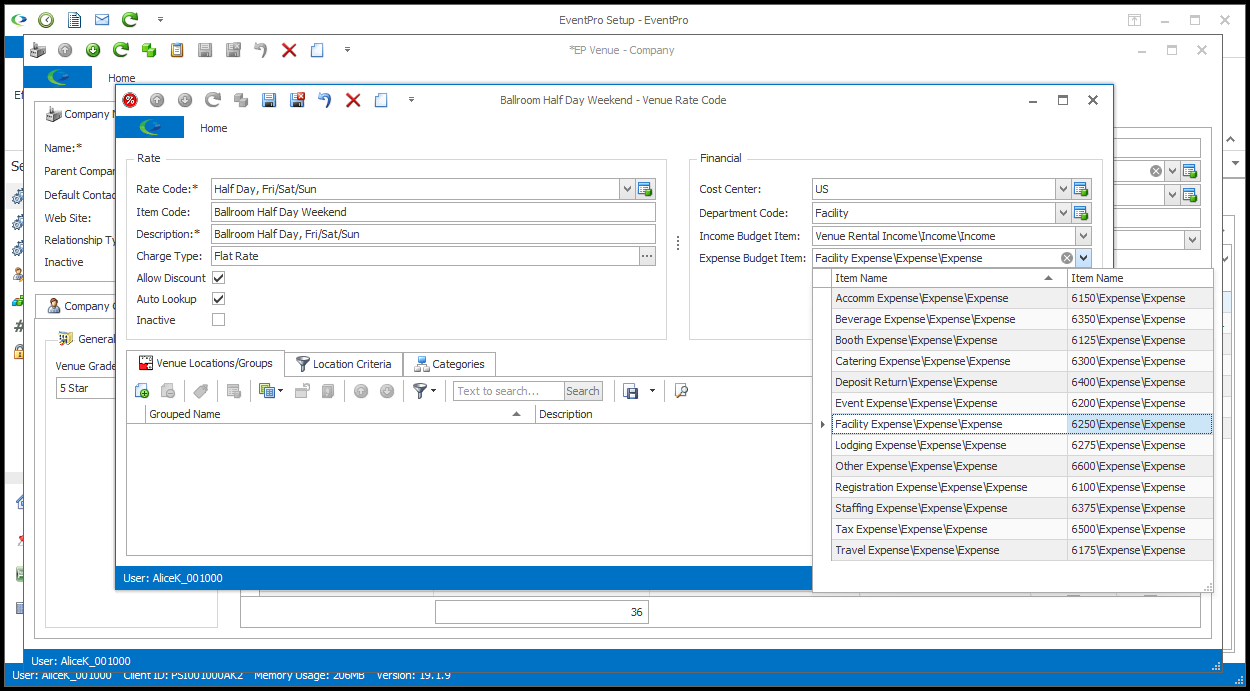Click Save icon in Venue Rate Code window
Screen dimensions: 1250x691
point(269,100)
